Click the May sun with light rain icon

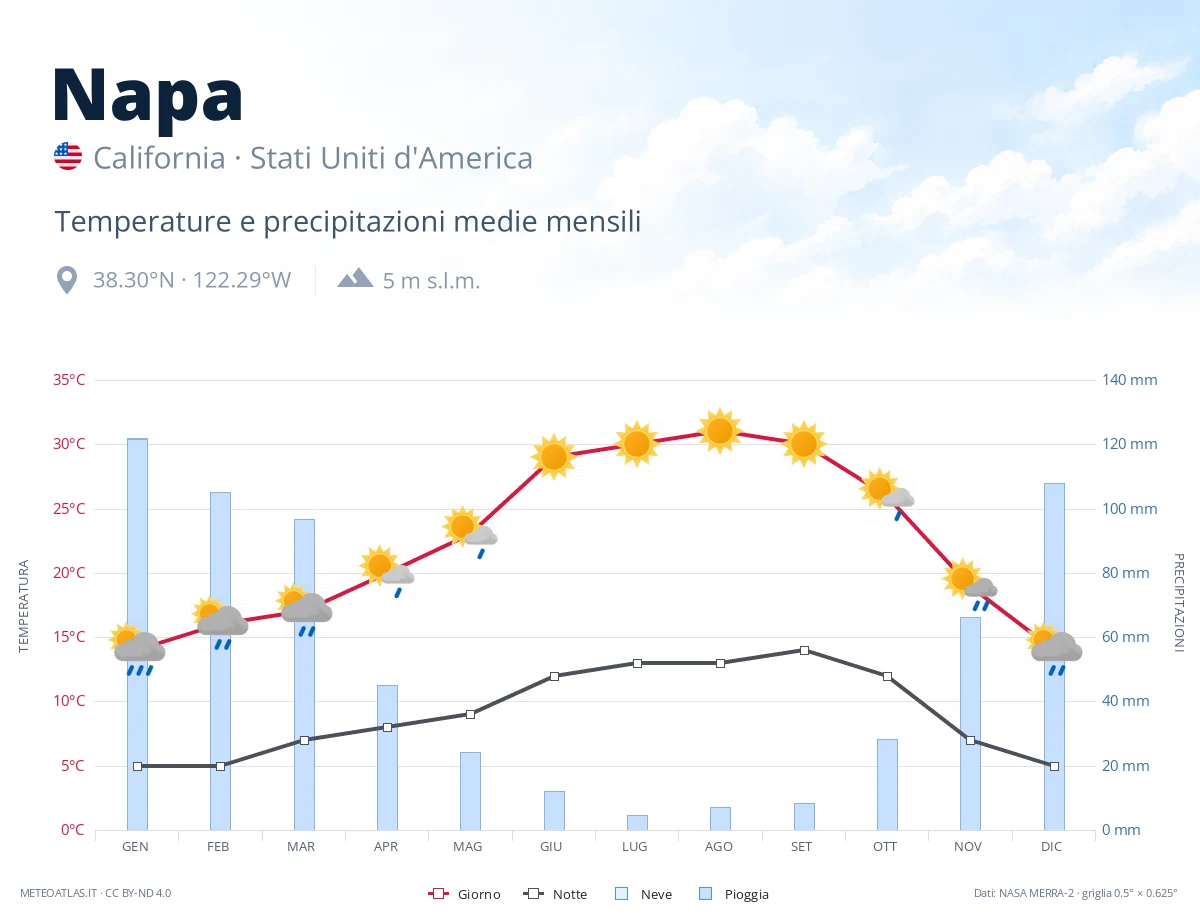point(470,533)
